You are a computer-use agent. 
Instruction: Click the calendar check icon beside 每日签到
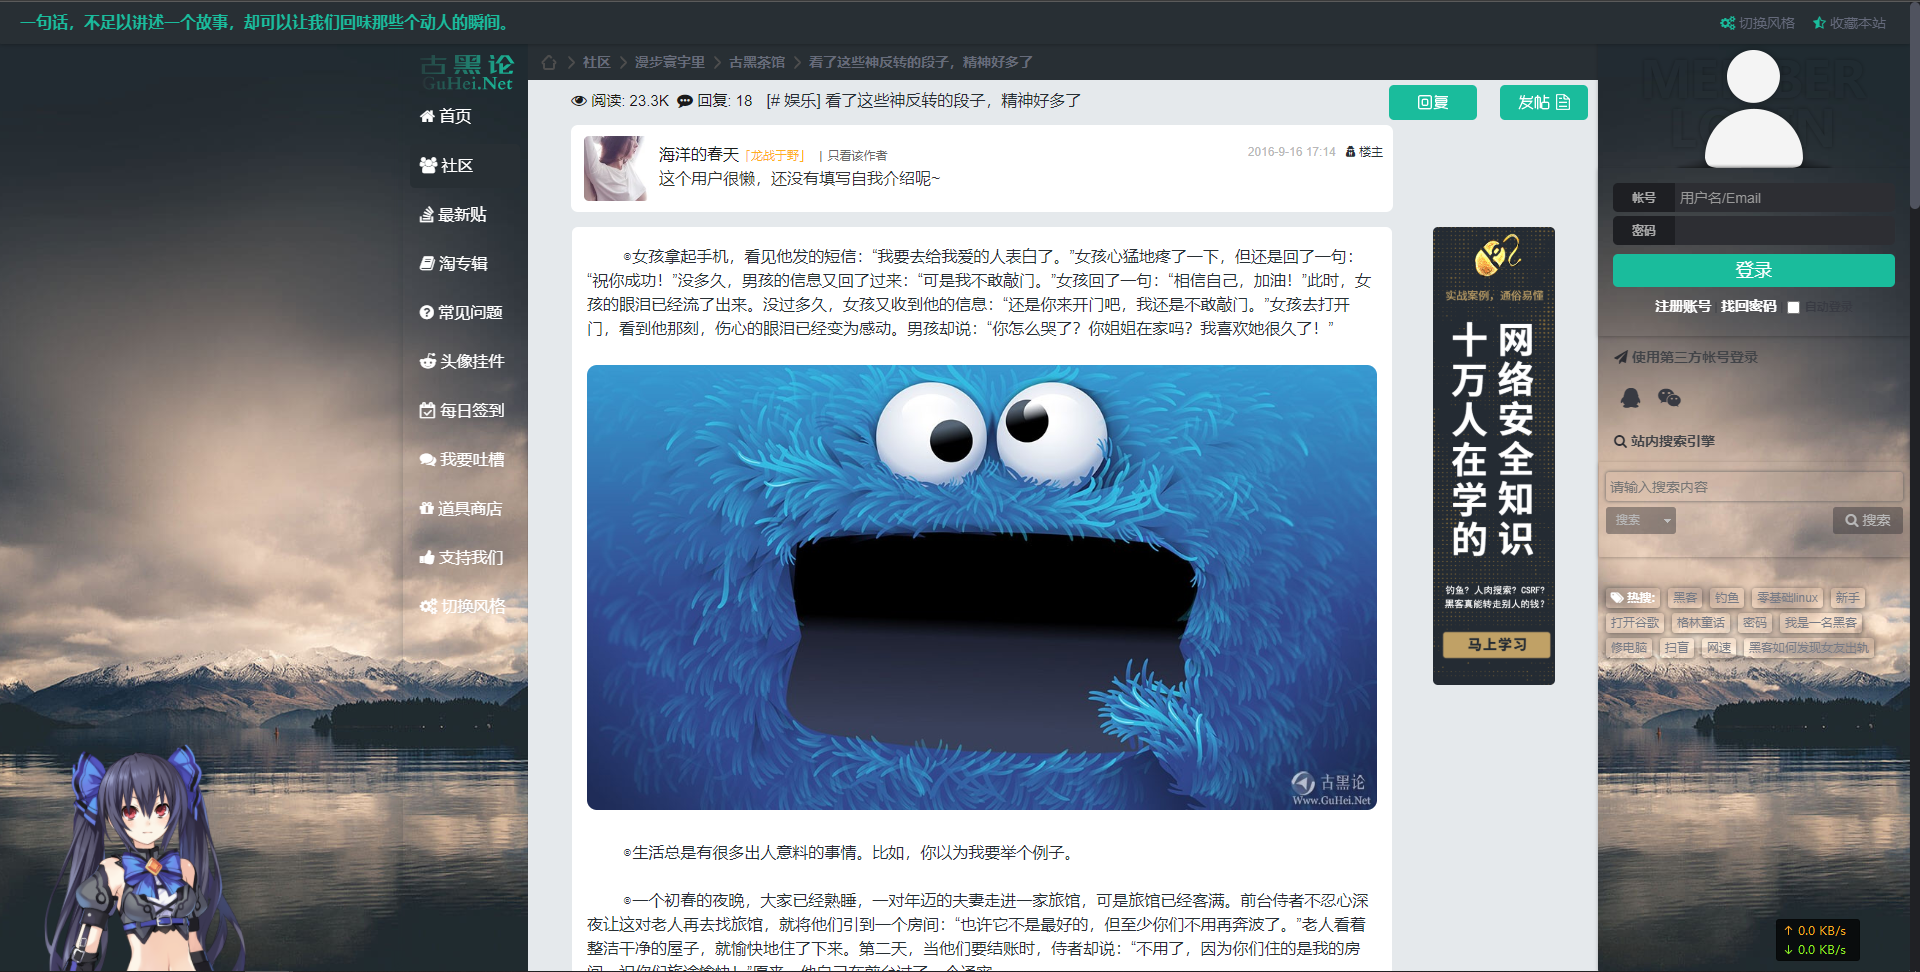click(427, 410)
